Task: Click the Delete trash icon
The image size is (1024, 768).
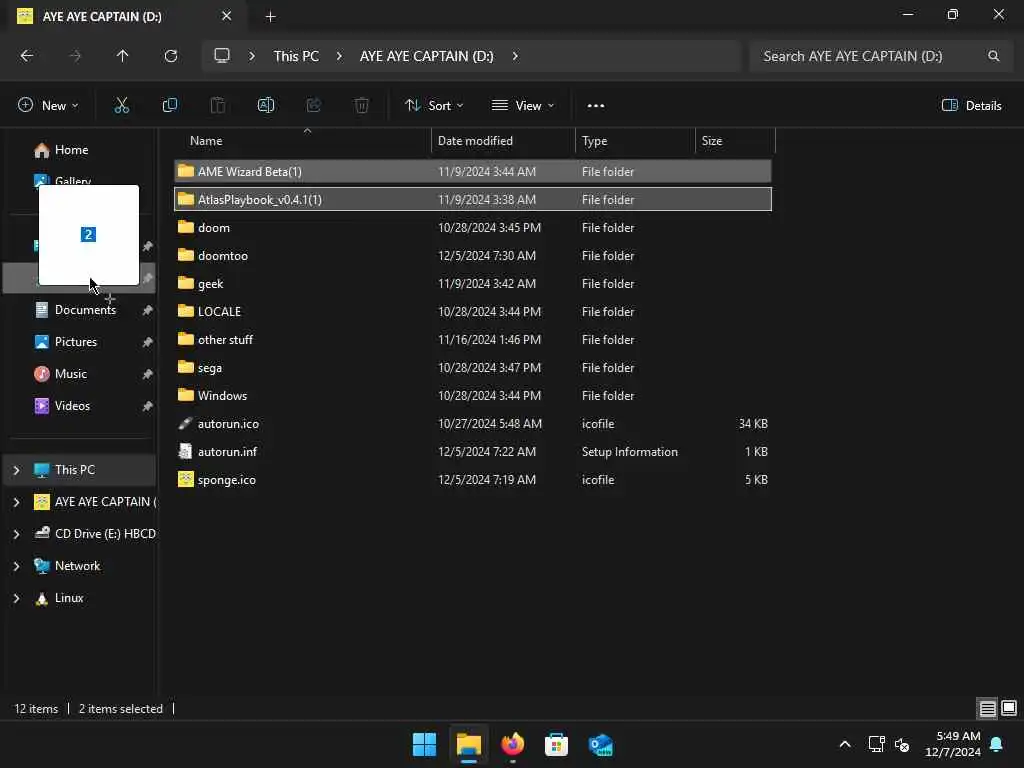Action: coord(362,105)
